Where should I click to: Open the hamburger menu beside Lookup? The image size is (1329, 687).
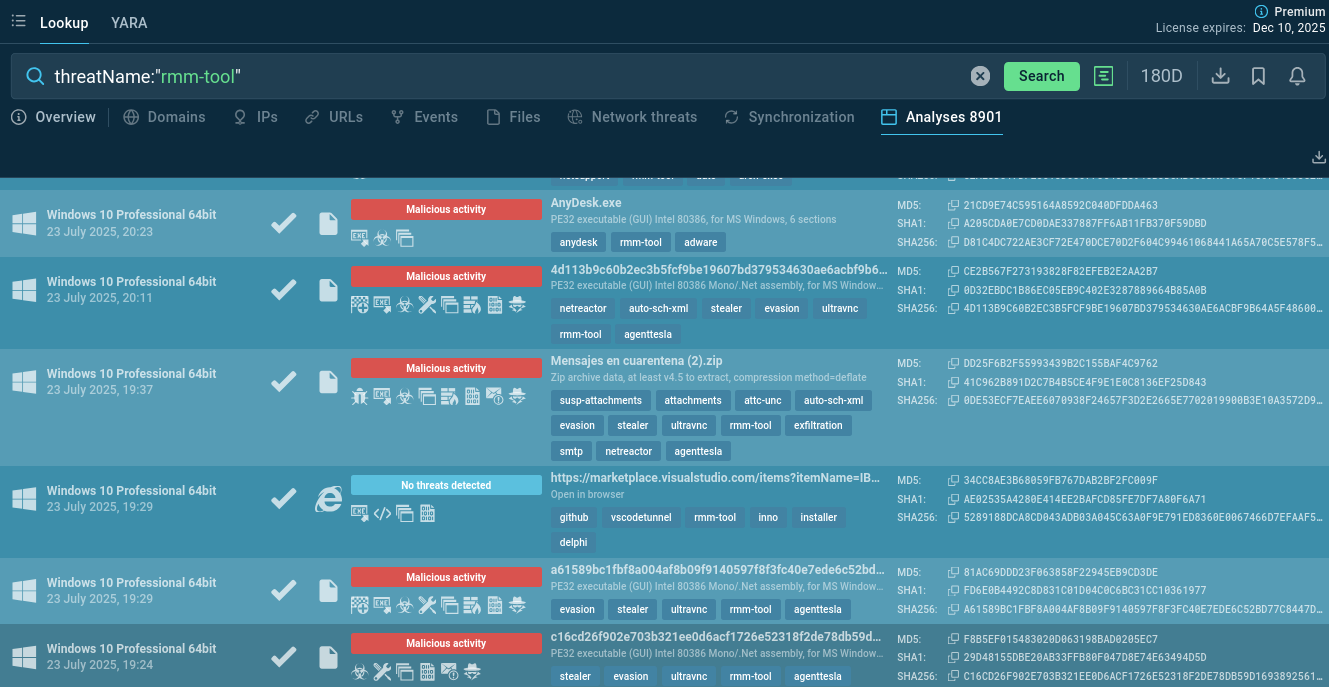[x=18, y=21]
